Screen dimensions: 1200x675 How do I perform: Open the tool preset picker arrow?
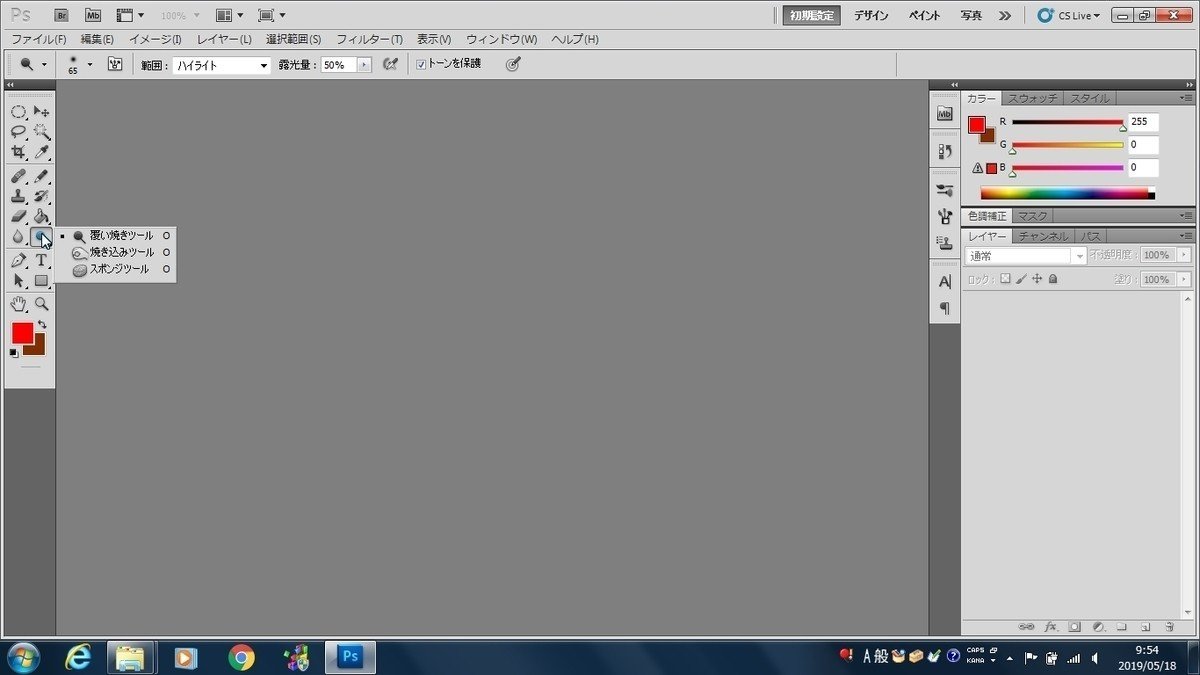(44, 64)
